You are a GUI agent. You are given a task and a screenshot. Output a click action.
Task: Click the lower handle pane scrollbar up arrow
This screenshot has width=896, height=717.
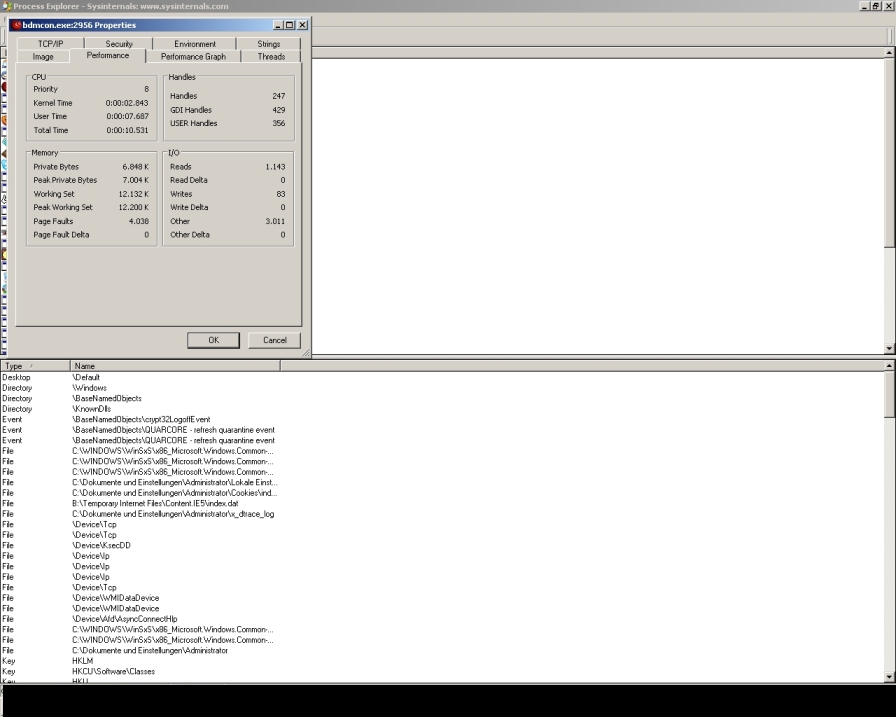pyautogui.click(x=889, y=365)
